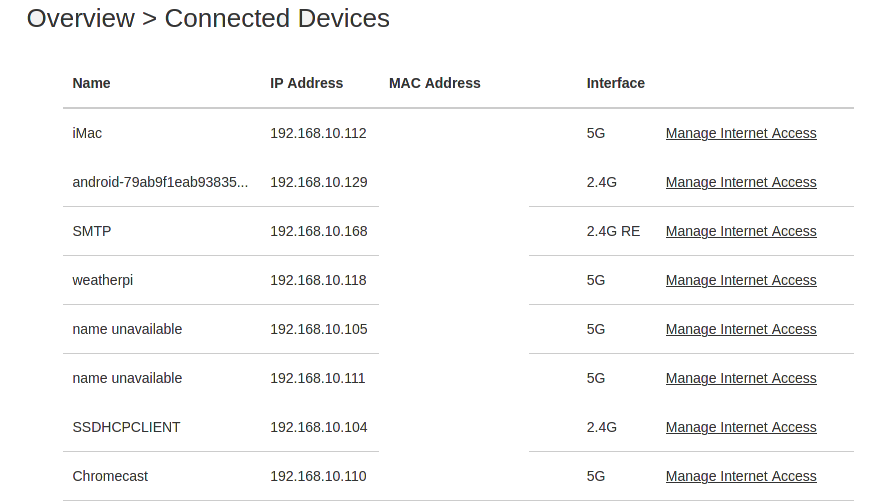Click the Name column header
893x502 pixels.
(91, 83)
